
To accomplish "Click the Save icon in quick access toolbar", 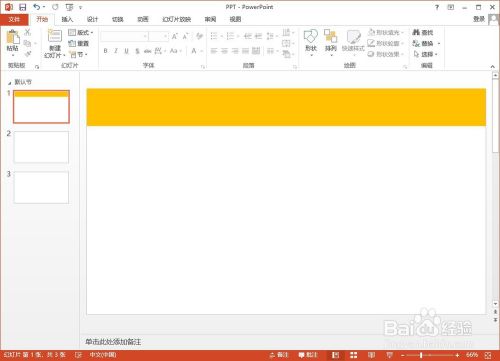I will click(23, 7).
